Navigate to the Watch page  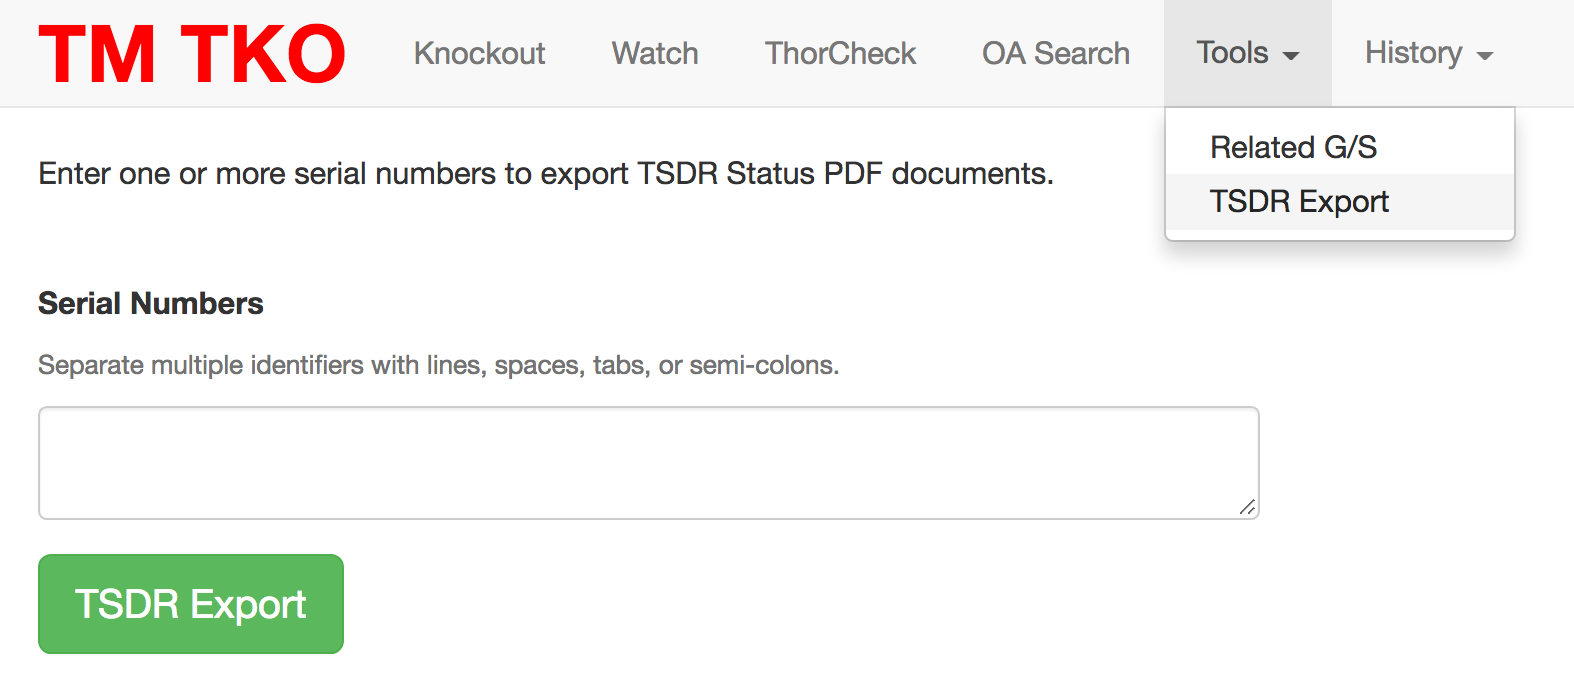click(654, 53)
